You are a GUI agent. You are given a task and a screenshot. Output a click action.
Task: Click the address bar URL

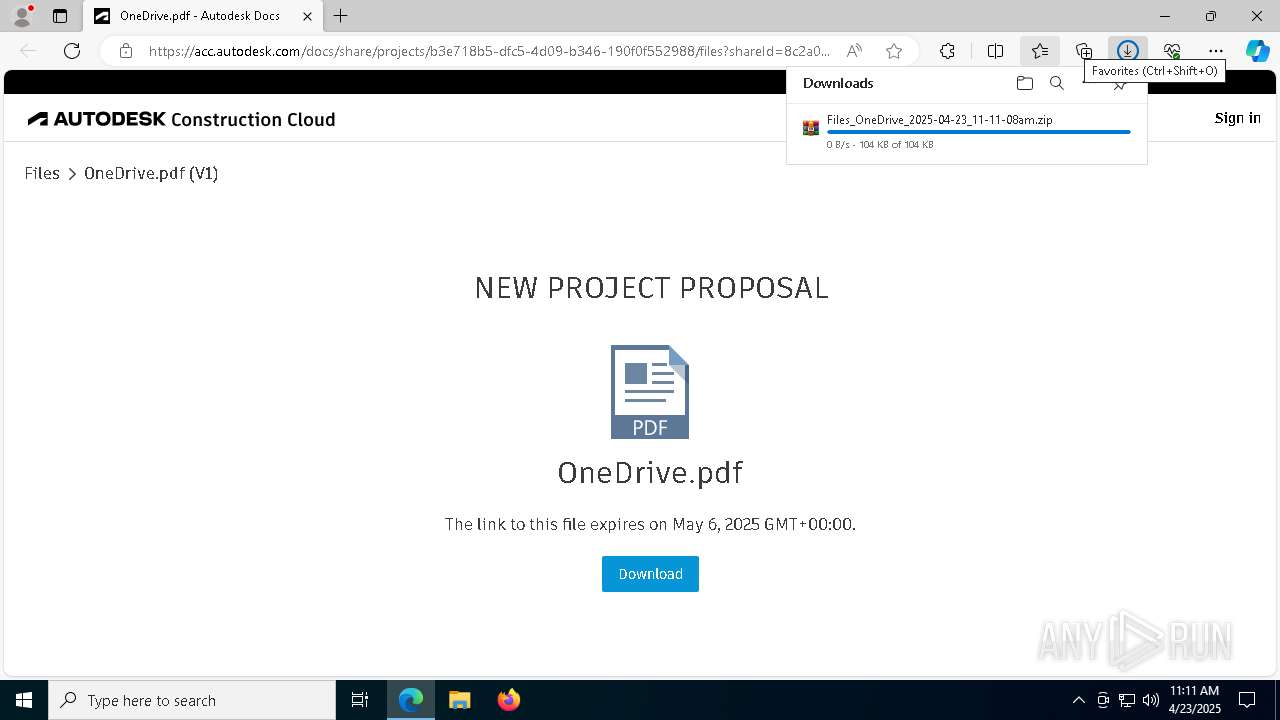[x=489, y=51]
